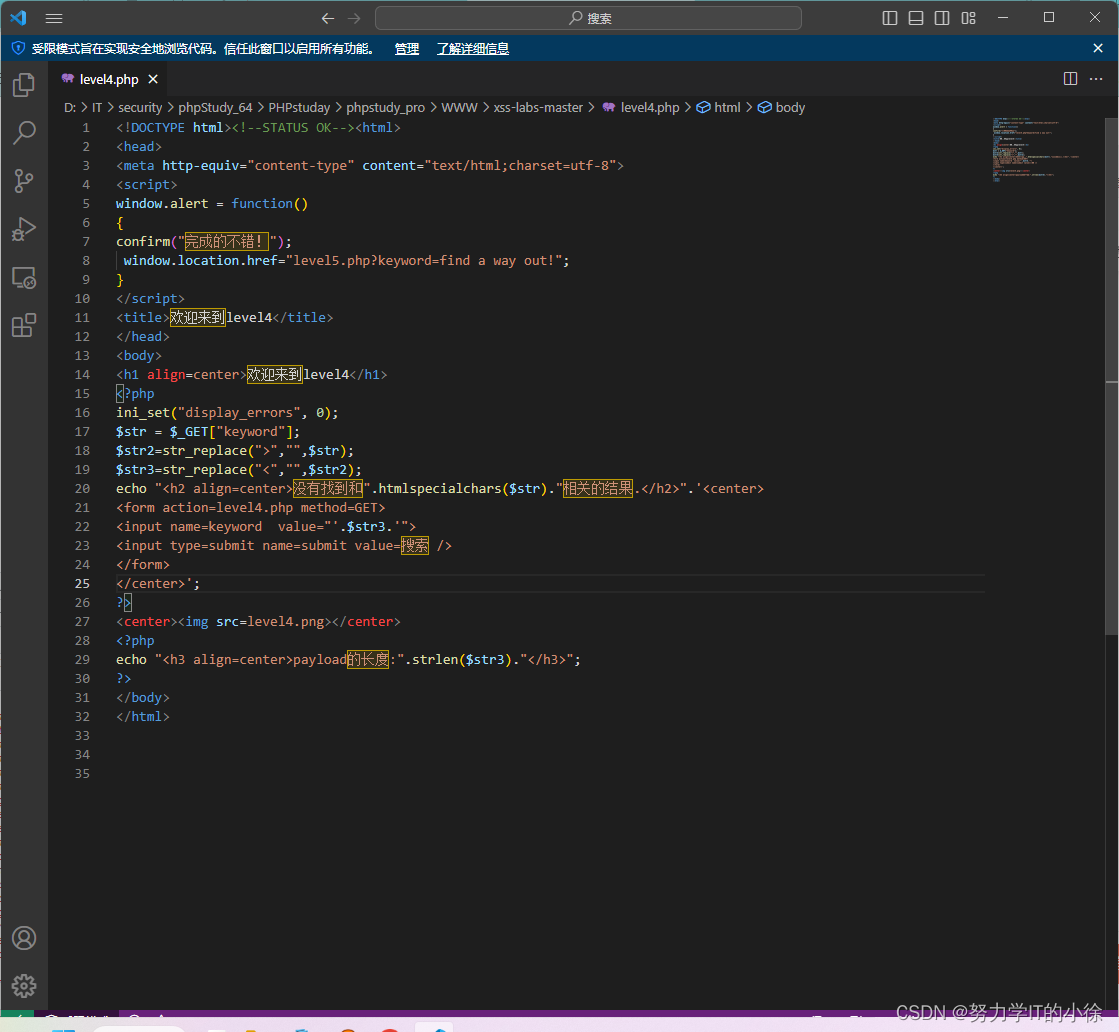Expand the body symbol breadcrumb
This screenshot has height=1032, width=1119.
[789, 108]
